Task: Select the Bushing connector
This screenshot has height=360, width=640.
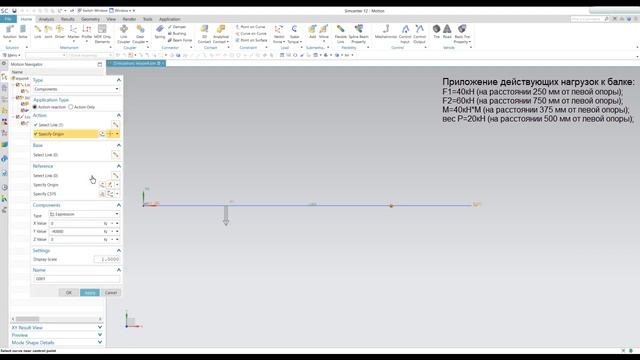Action: click(x=177, y=33)
